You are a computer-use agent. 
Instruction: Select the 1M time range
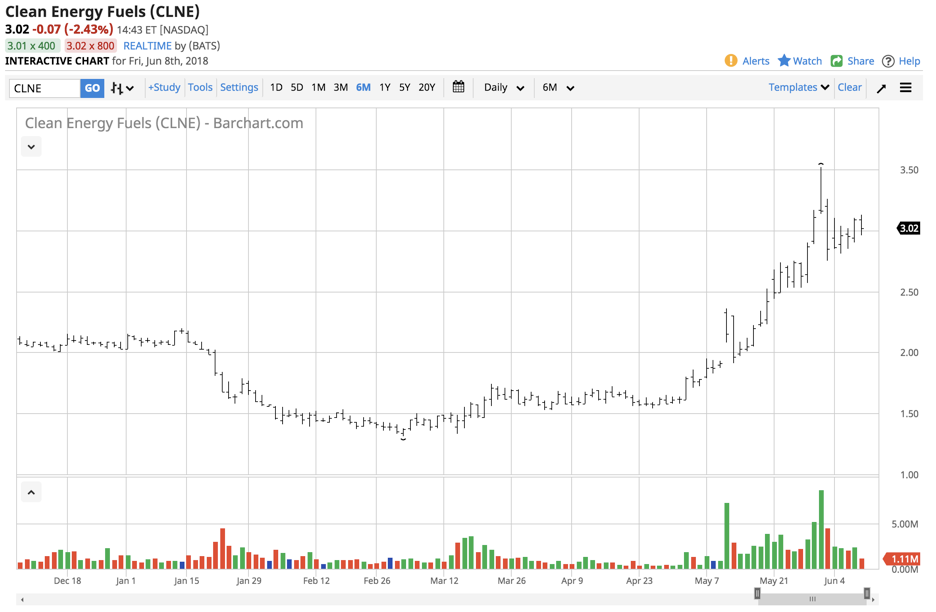[x=318, y=87]
